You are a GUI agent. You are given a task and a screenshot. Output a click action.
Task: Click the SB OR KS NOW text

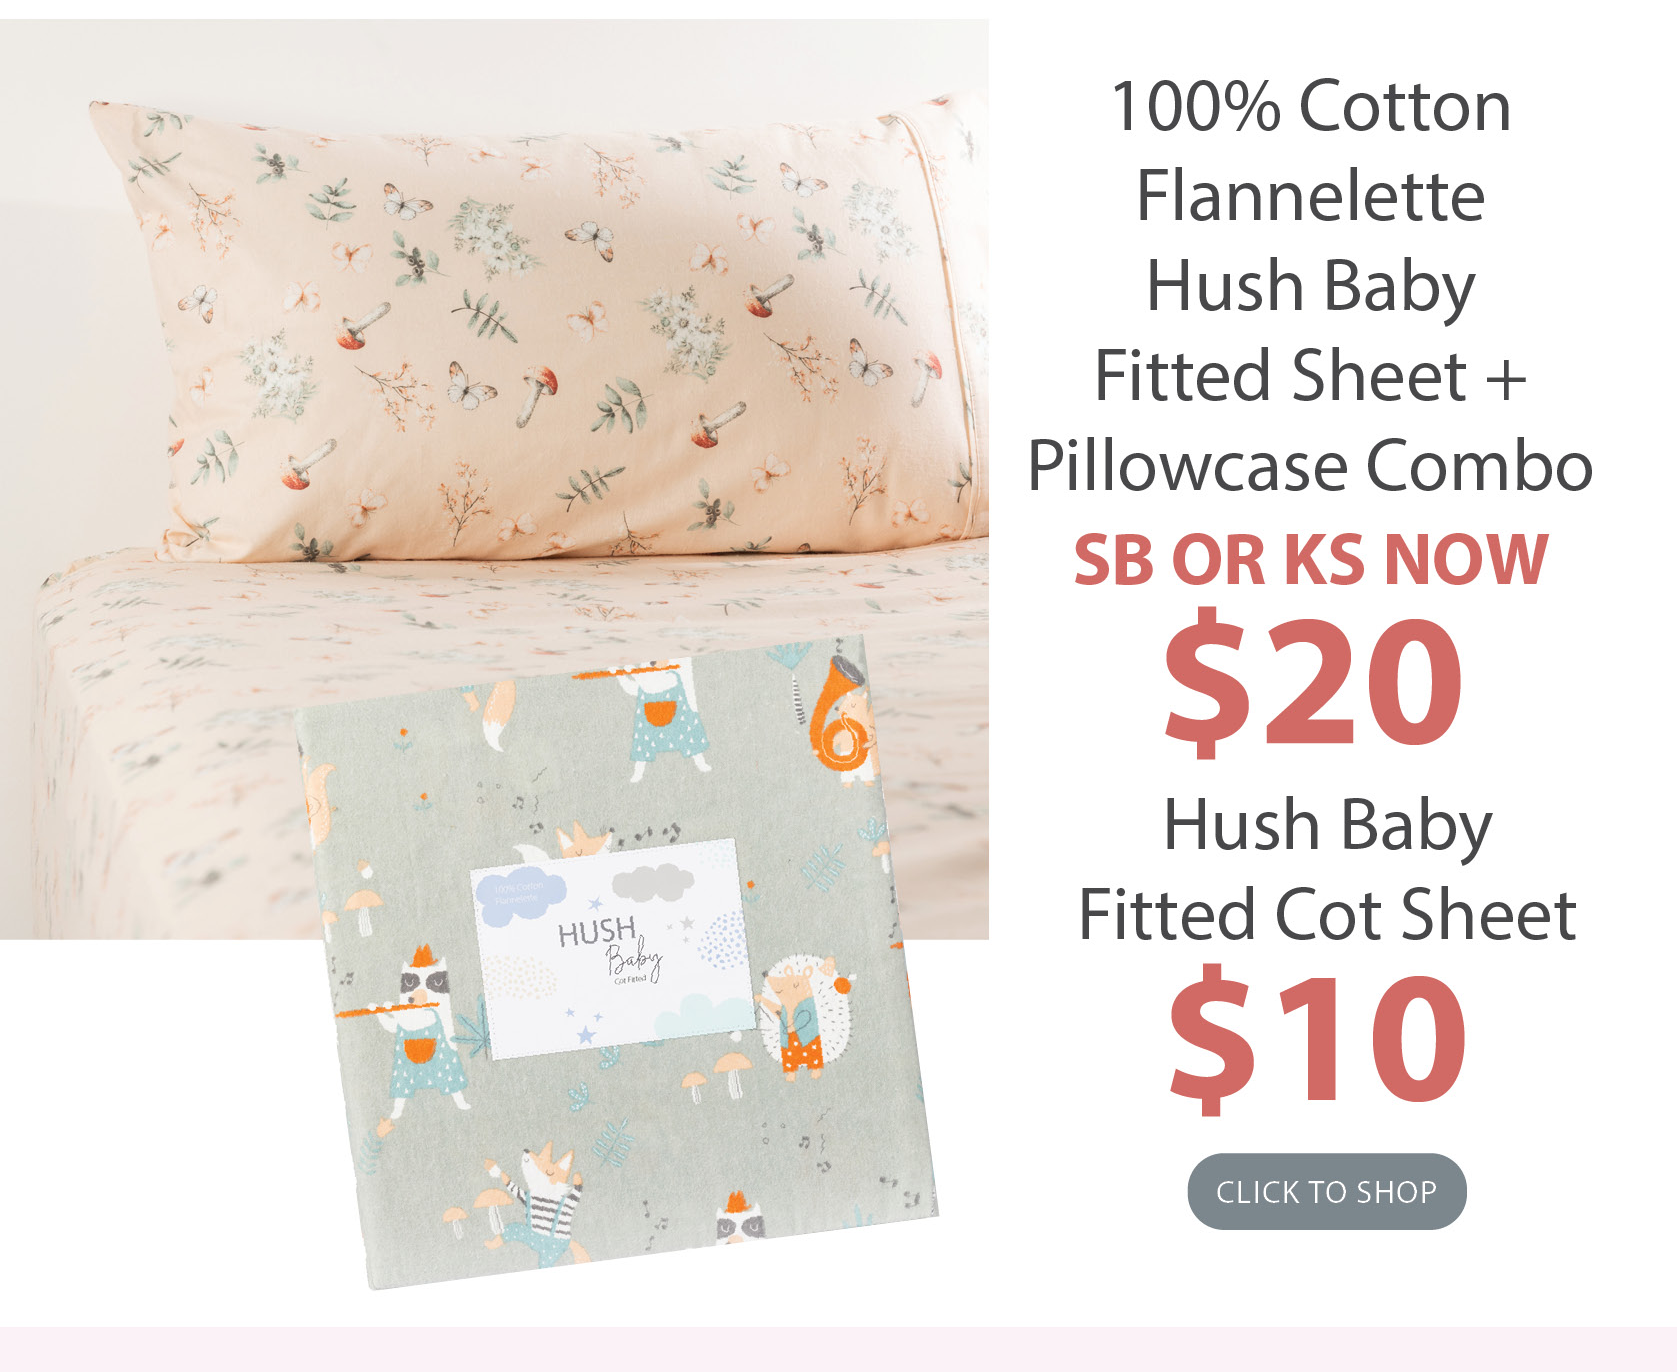1311,559
